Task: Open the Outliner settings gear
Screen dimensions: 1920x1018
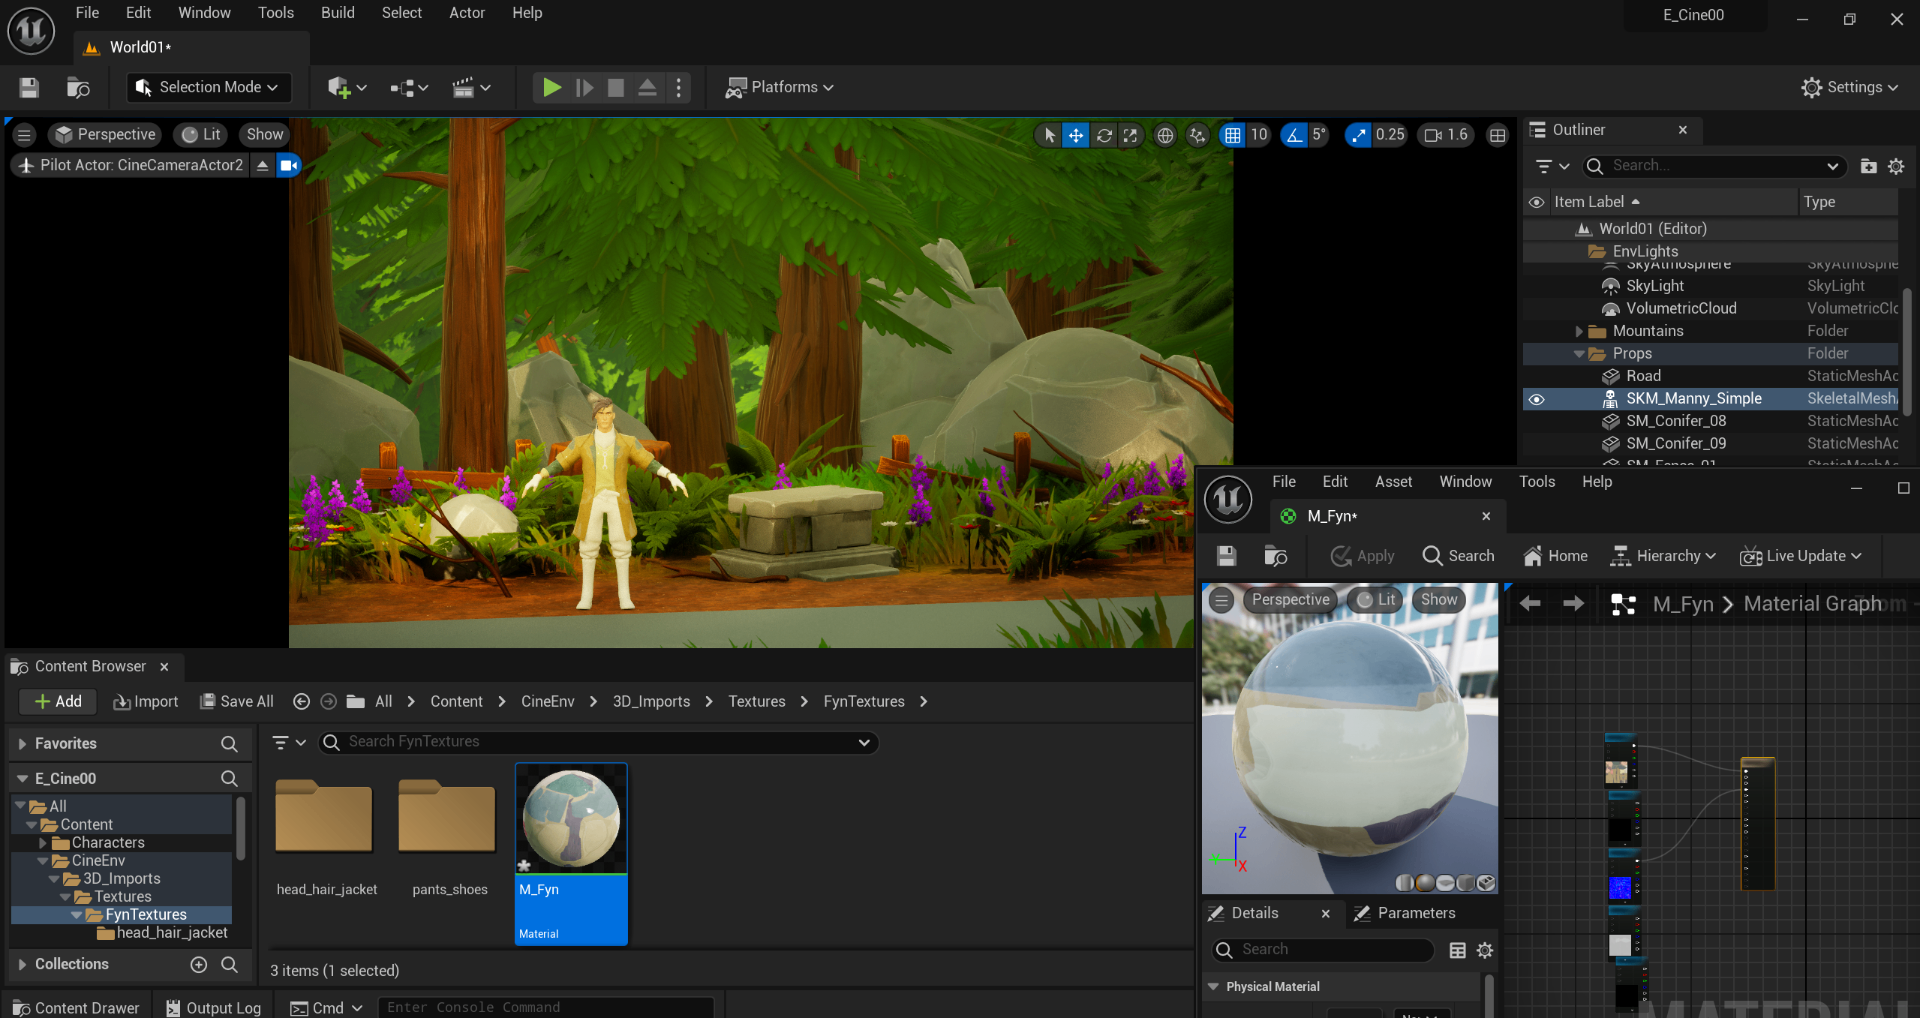Action: pos(1896,166)
